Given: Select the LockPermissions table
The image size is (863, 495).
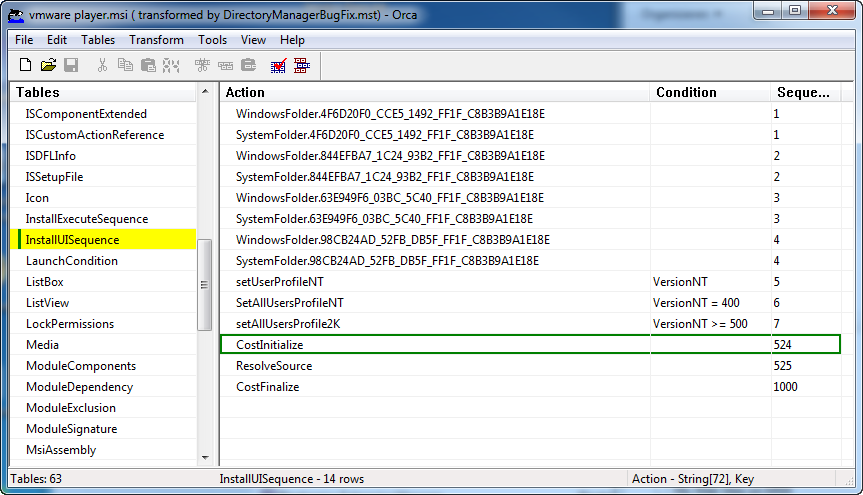Looking at the screenshot, I should tap(70, 324).
